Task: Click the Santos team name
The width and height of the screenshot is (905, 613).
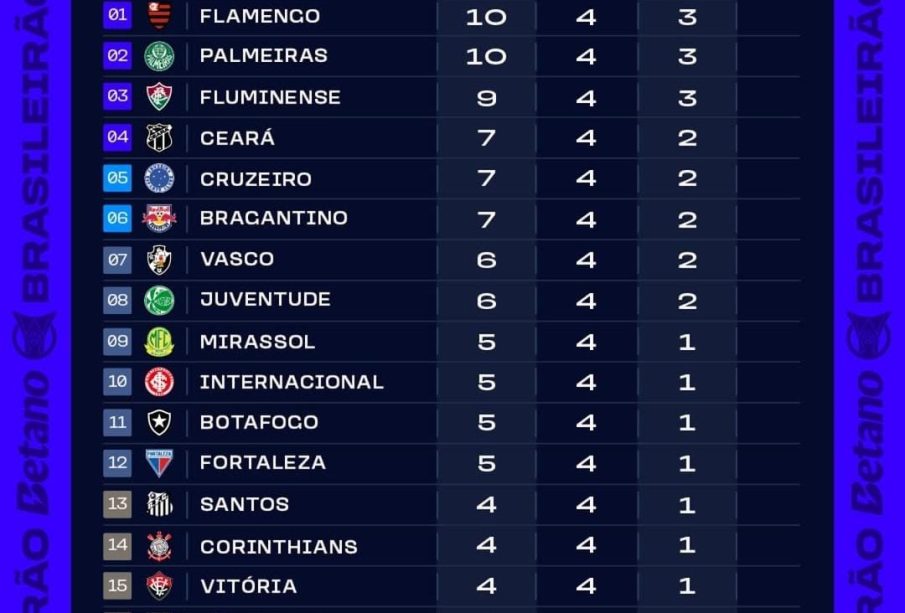Action: point(244,505)
